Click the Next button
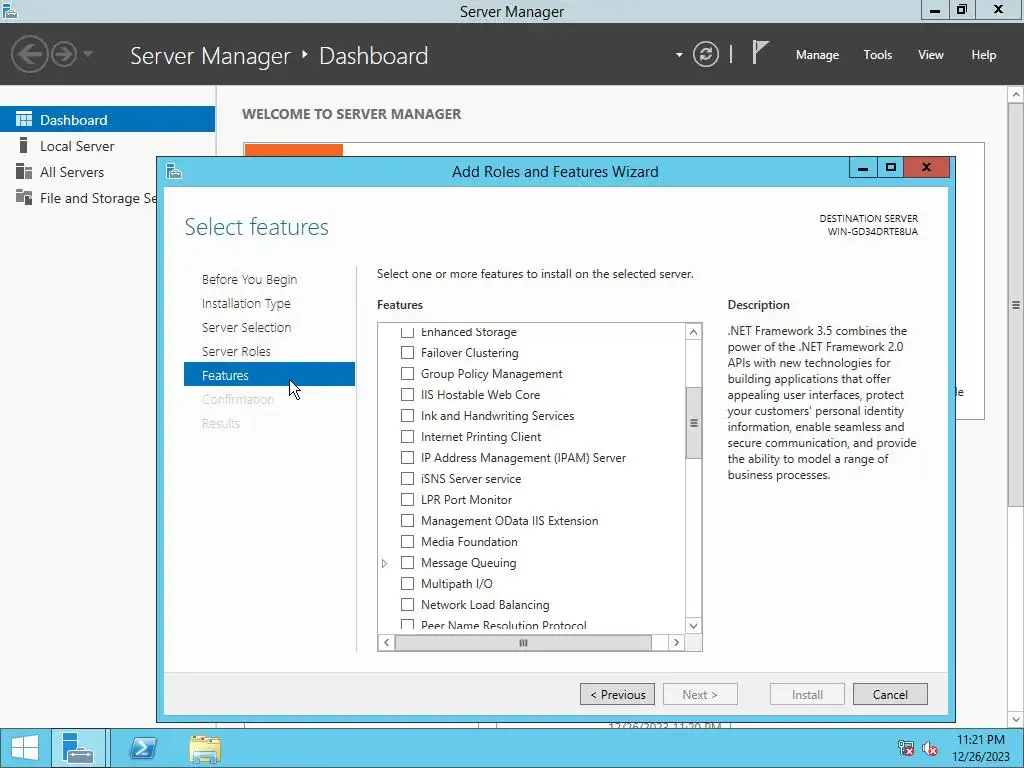The width and height of the screenshot is (1024, 768). (x=700, y=694)
